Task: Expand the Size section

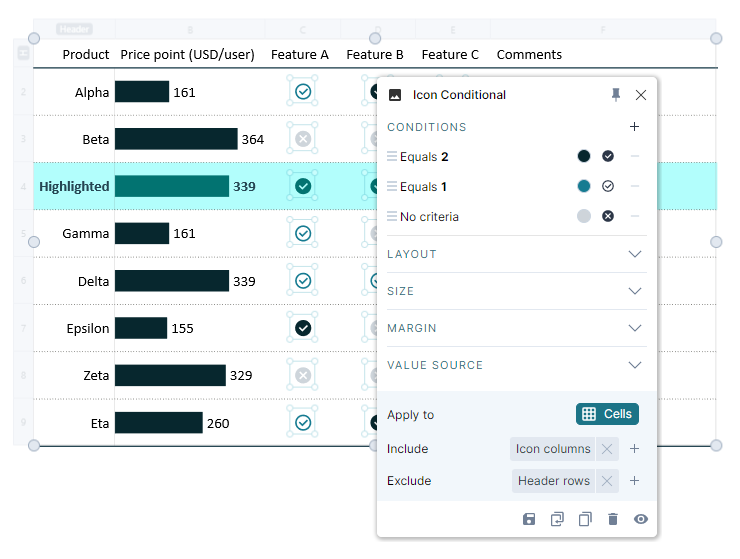Action: coord(634,291)
